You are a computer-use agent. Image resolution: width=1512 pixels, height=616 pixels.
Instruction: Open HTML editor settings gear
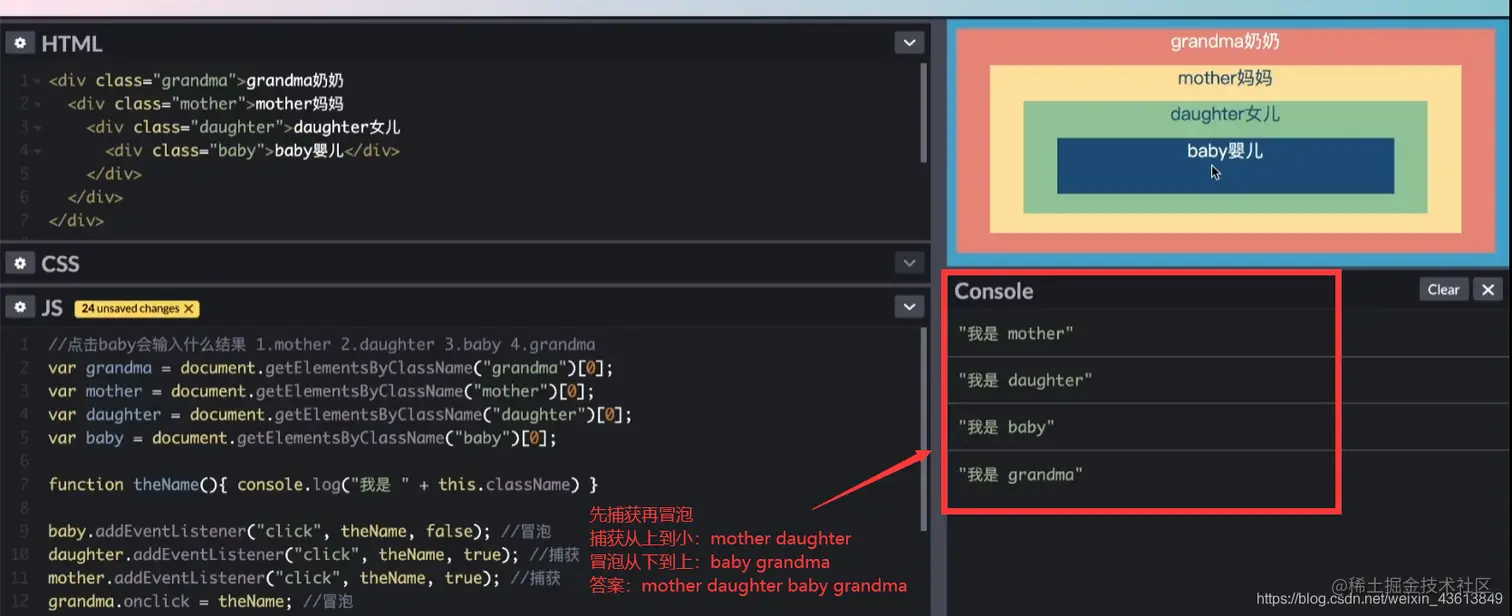(20, 43)
